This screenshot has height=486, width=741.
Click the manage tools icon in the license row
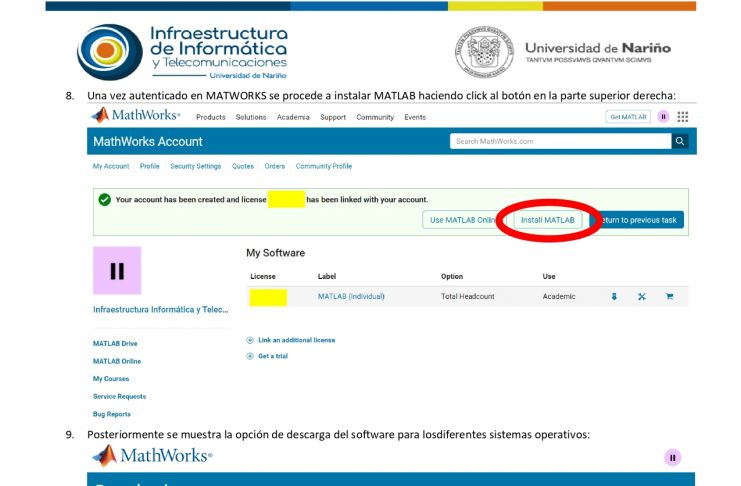641,296
